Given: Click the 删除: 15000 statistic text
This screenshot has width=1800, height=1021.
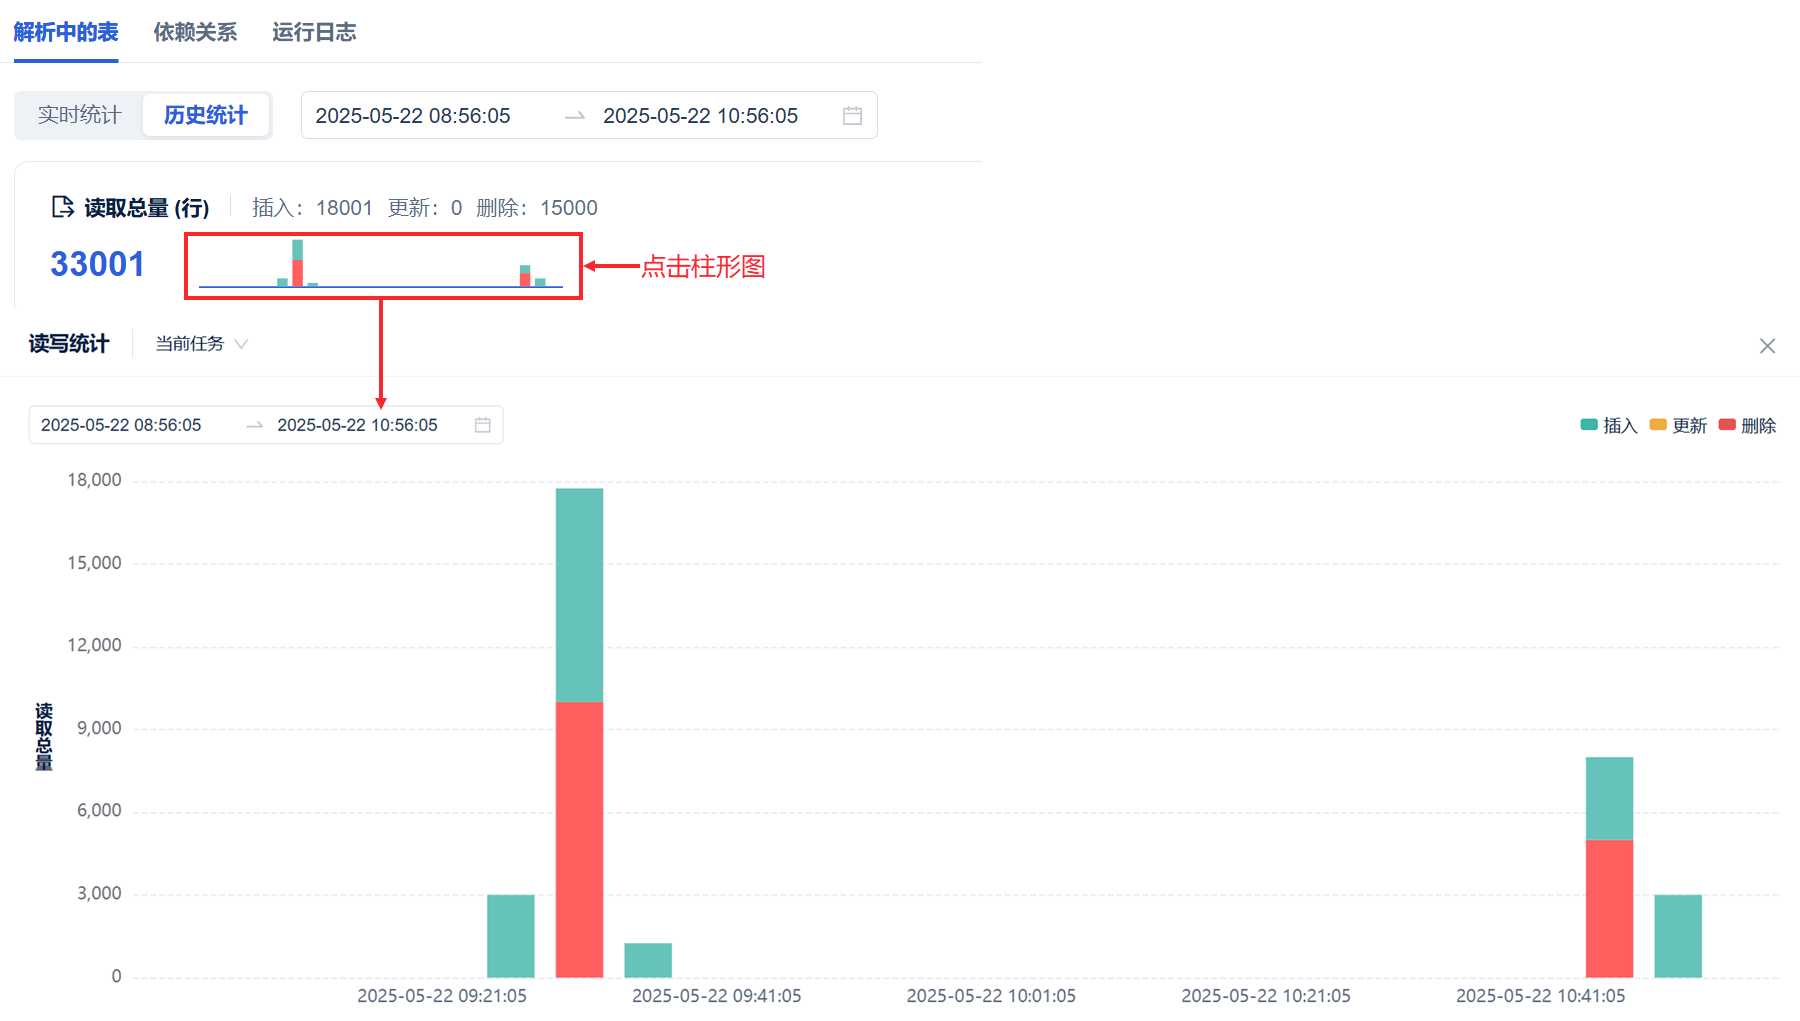Looking at the screenshot, I should point(537,208).
